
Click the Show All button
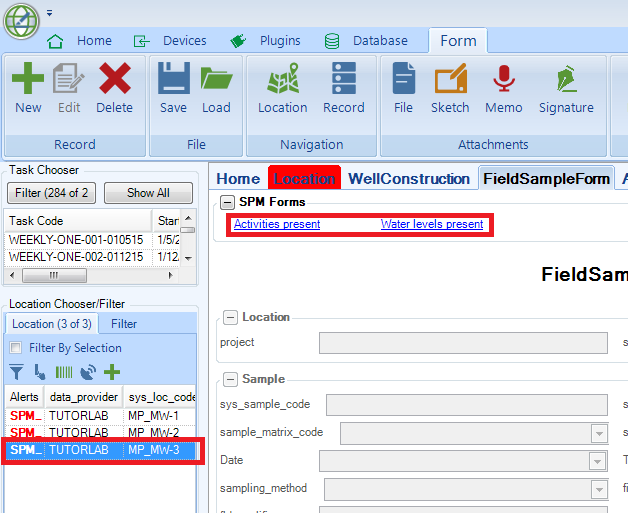point(147,193)
